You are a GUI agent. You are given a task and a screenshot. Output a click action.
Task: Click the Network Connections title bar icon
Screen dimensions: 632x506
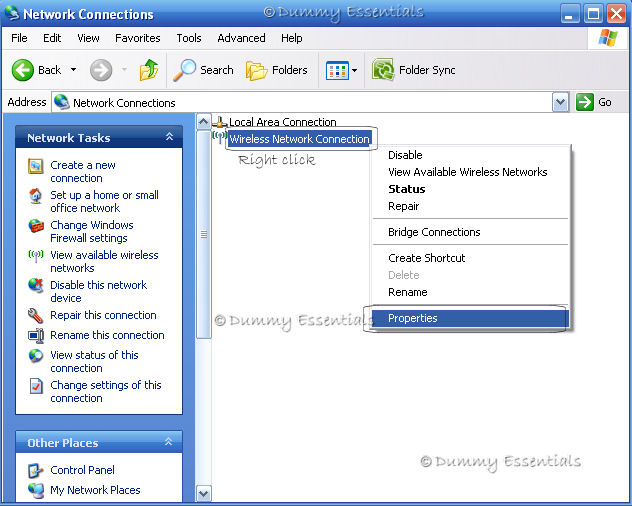[x=12, y=13]
